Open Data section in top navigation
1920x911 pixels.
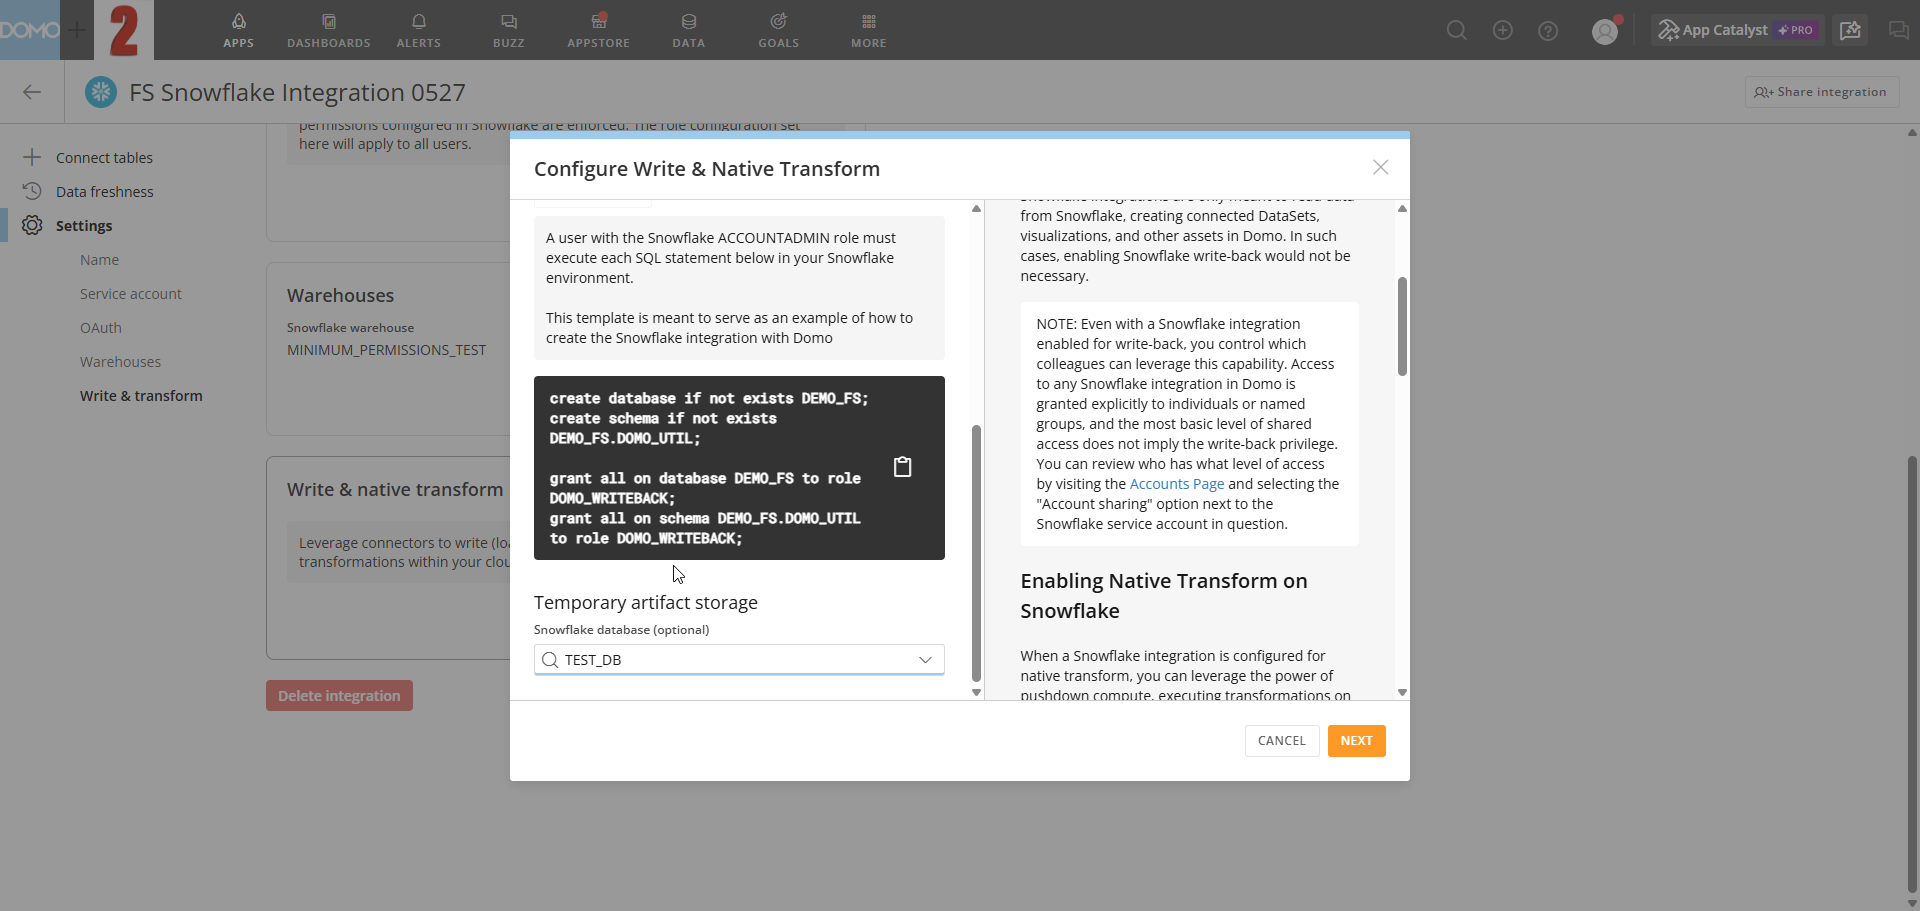[688, 30]
